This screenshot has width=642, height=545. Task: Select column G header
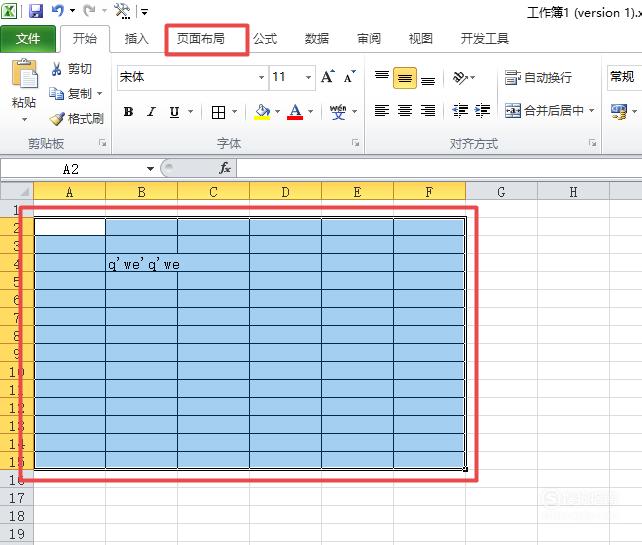(x=501, y=192)
